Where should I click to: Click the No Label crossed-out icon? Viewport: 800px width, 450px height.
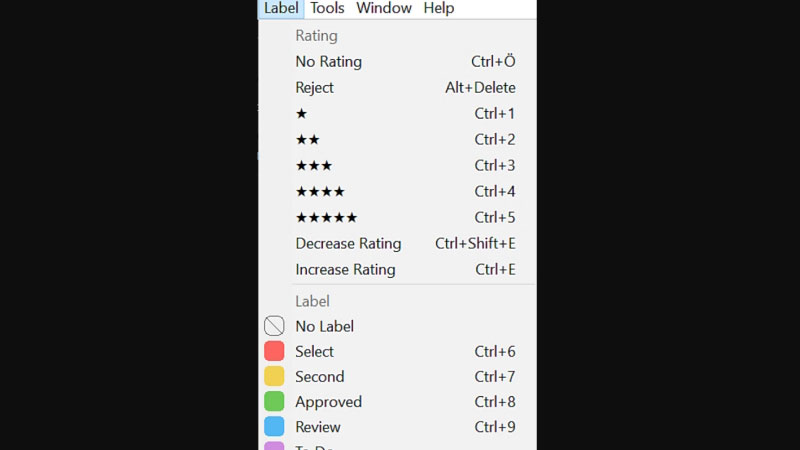pyautogui.click(x=274, y=326)
